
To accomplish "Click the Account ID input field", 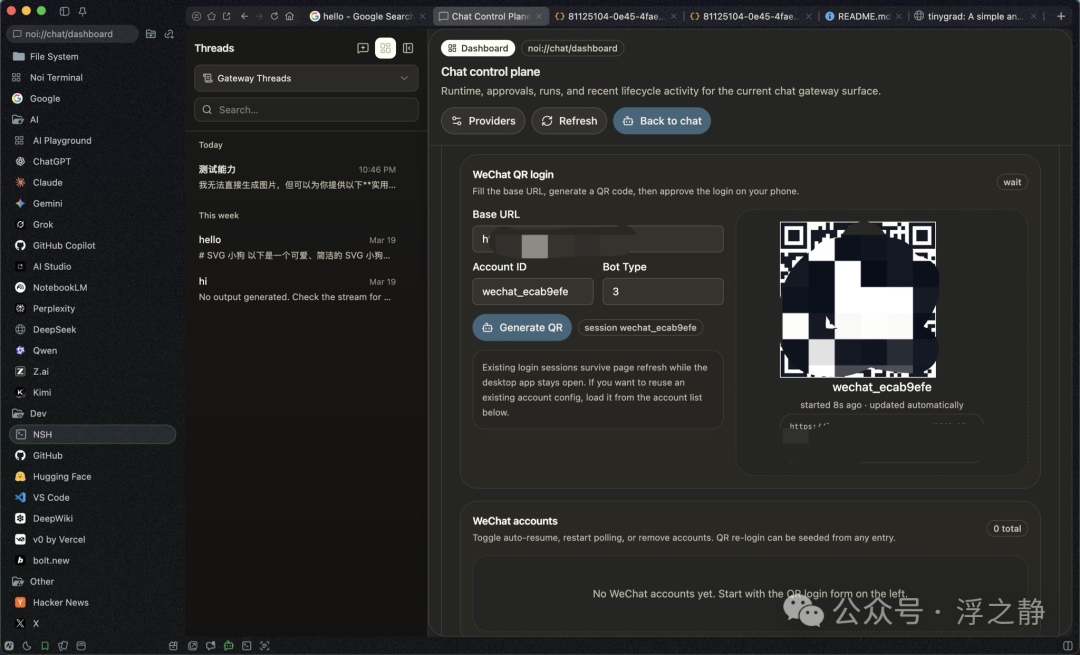I will pos(532,291).
